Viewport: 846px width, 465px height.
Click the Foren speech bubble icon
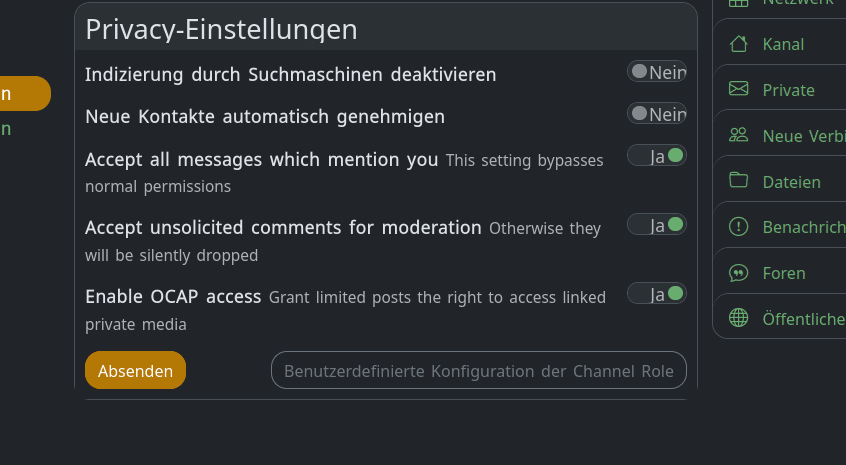[739, 273]
